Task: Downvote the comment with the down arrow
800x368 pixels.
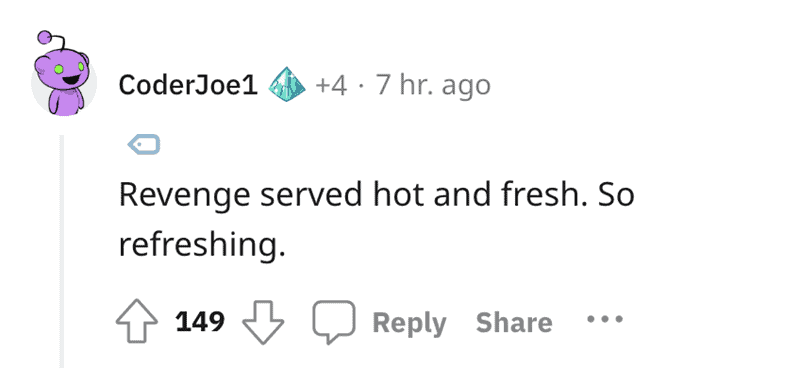Action: coord(263,322)
